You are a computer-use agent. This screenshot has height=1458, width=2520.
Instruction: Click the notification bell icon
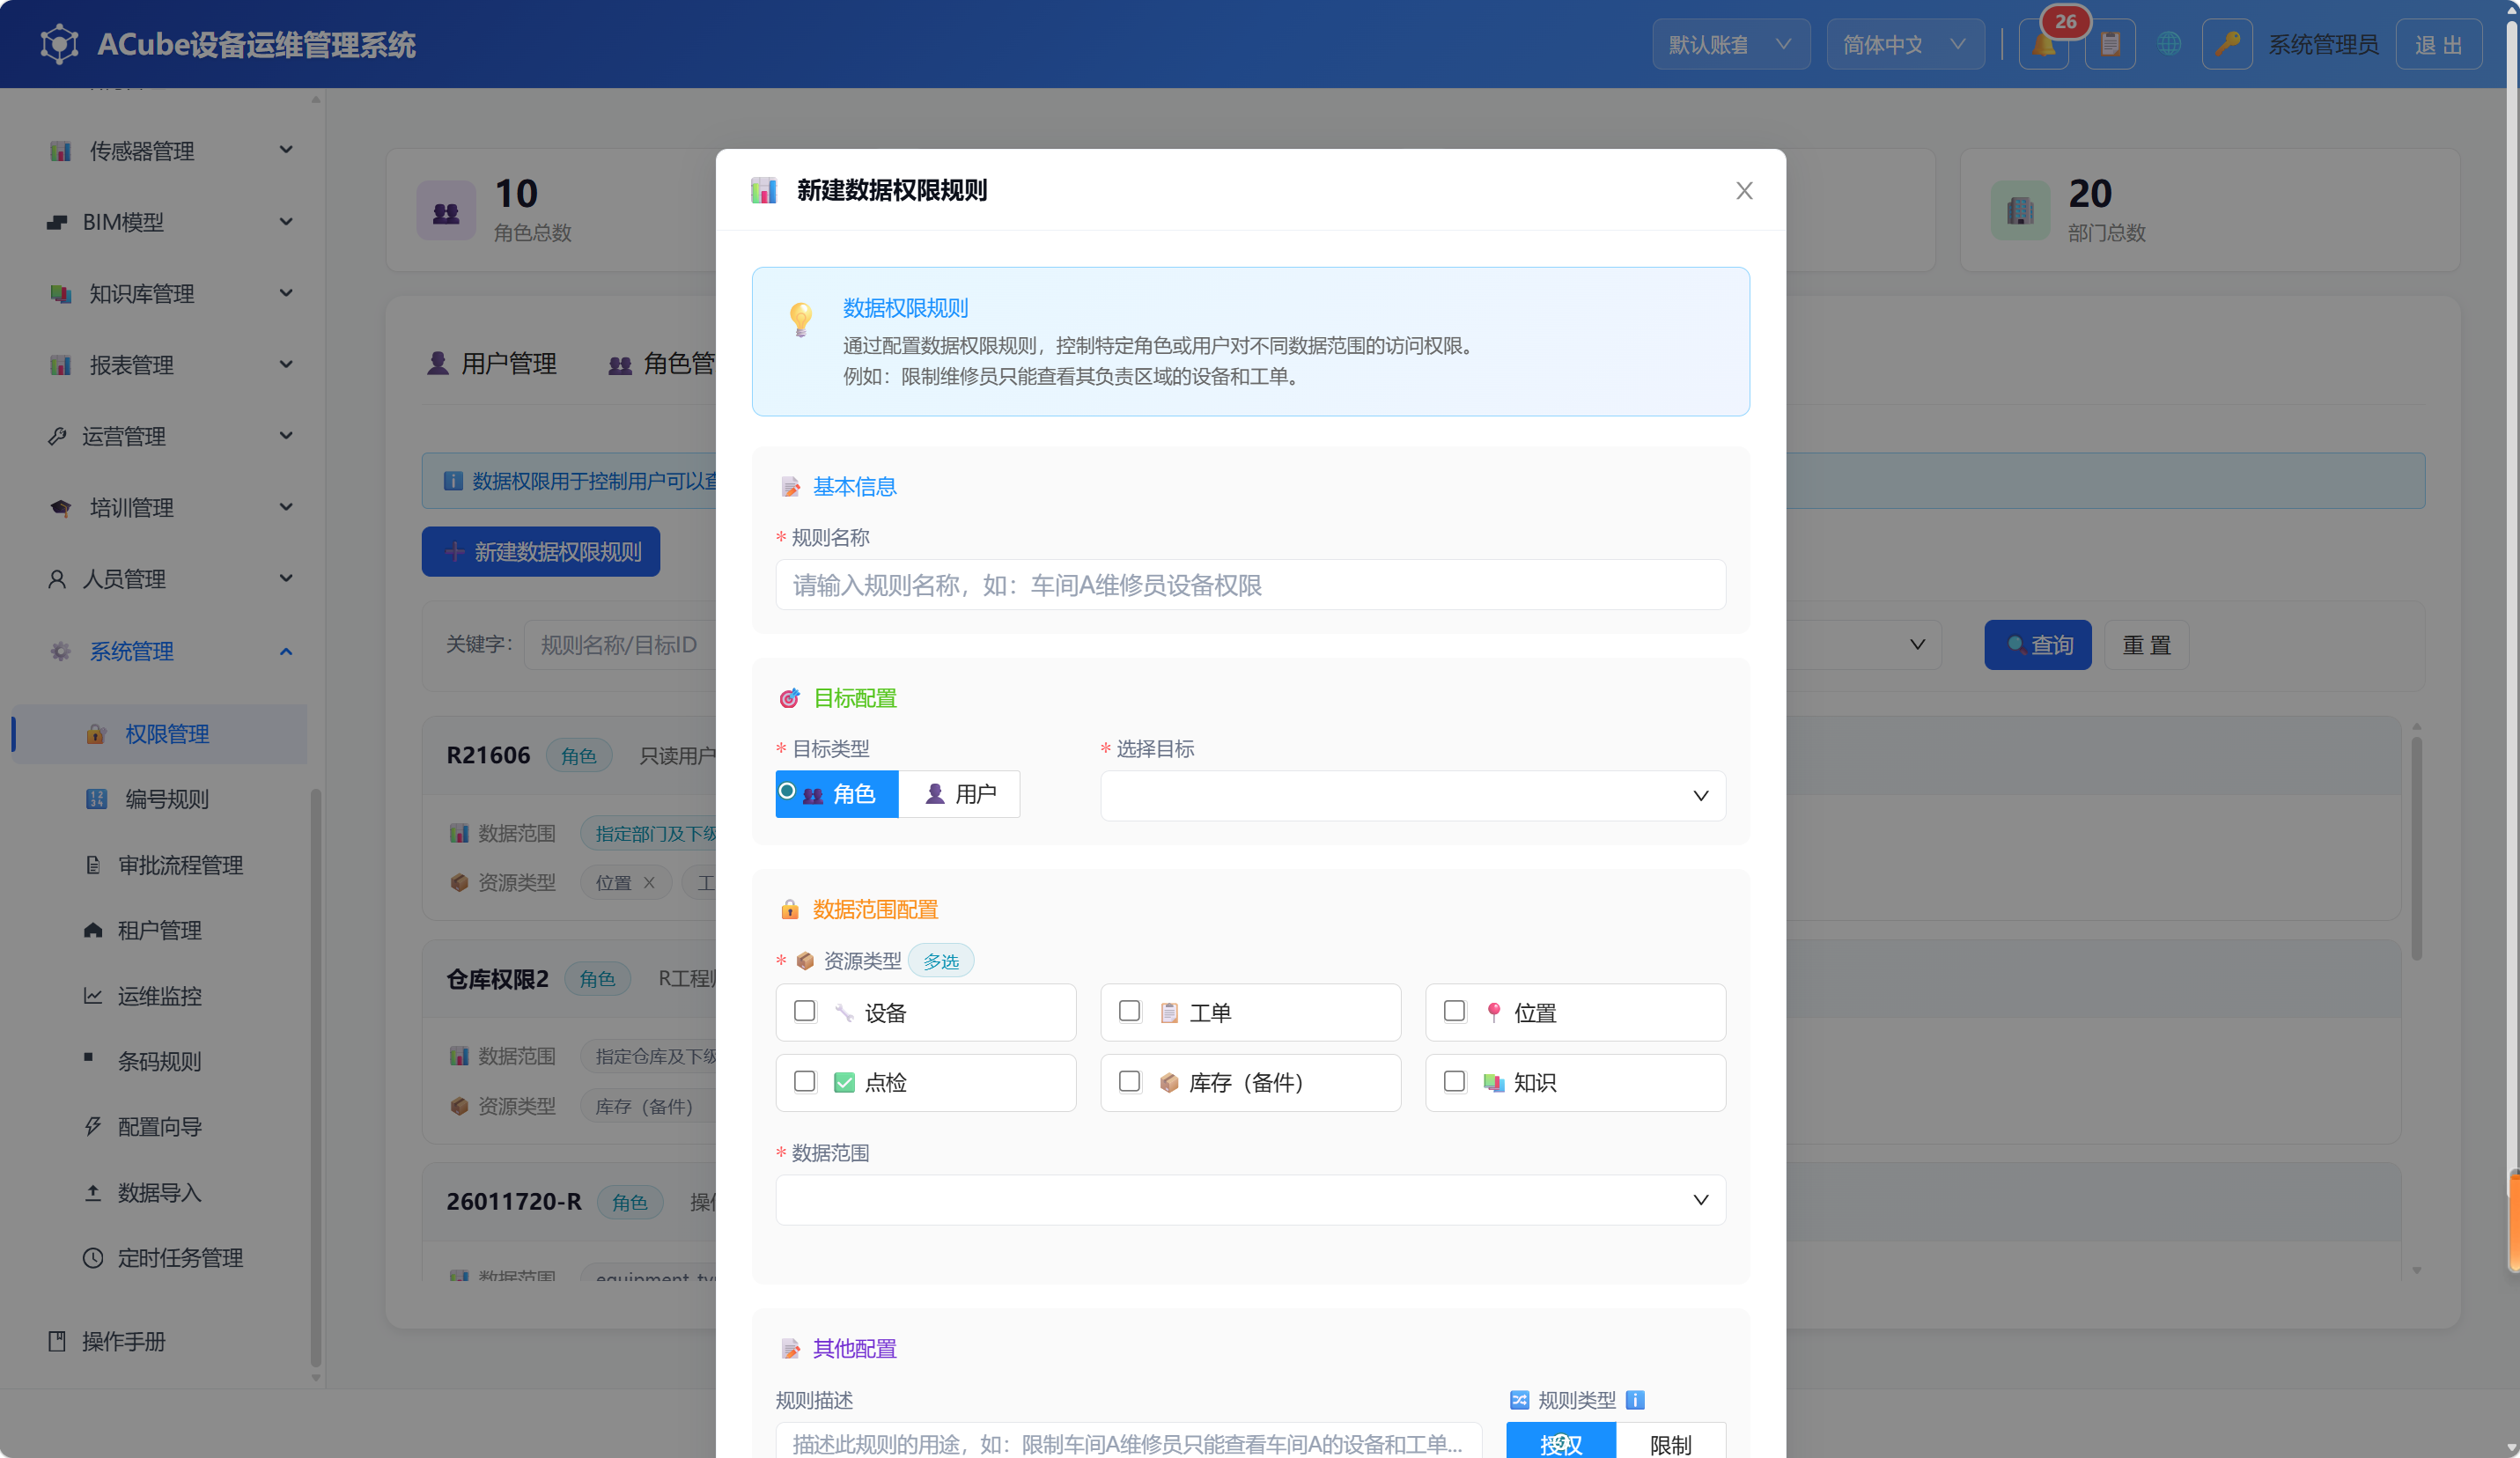pyautogui.click(x=2043, y=45)
